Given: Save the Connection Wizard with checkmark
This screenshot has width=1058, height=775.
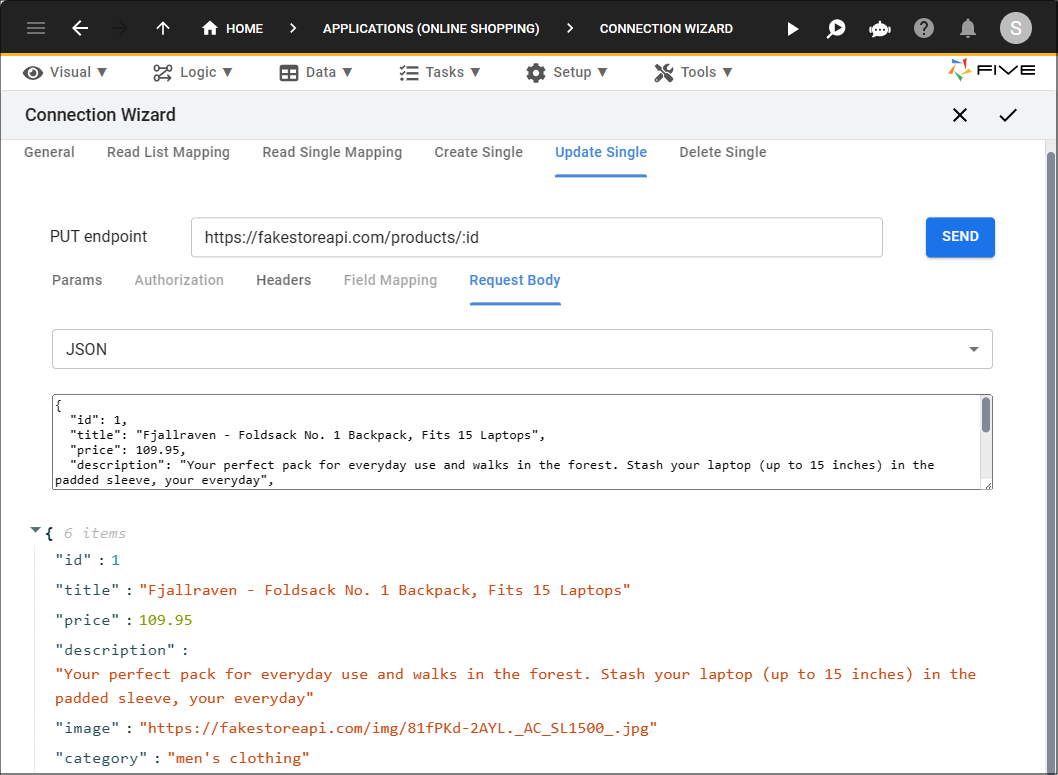Looking at the screenshot, I should (1008, 115).
